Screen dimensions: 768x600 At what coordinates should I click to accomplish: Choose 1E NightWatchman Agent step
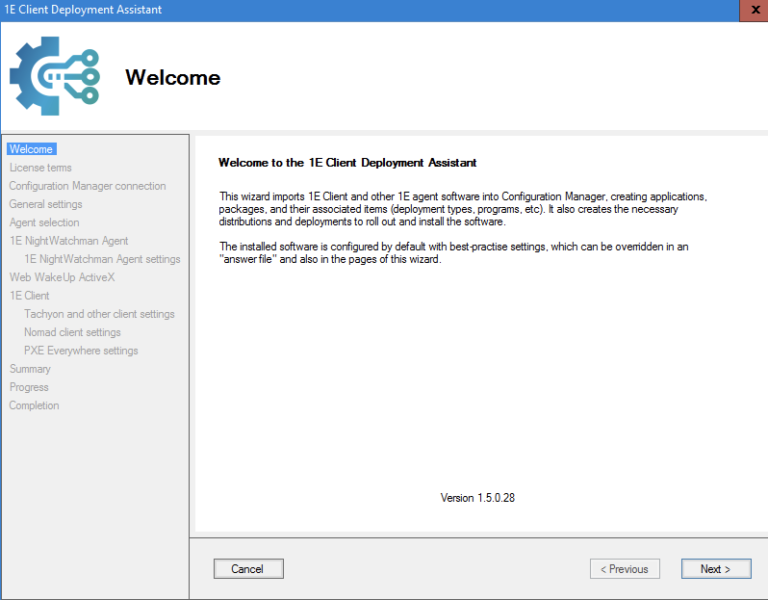coord(68,241)
